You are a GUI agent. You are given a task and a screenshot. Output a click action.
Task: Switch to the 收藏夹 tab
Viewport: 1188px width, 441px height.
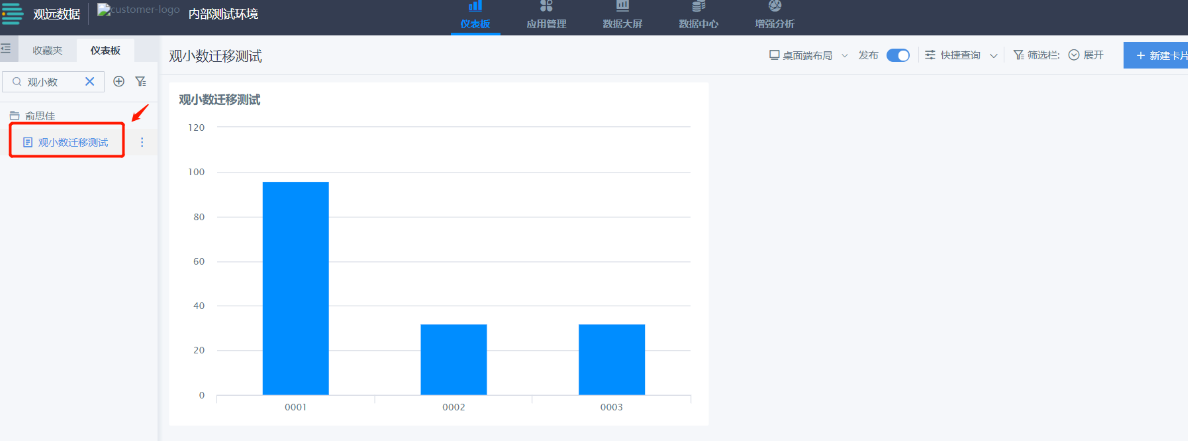pyautogui.click(x=48, y=49)
